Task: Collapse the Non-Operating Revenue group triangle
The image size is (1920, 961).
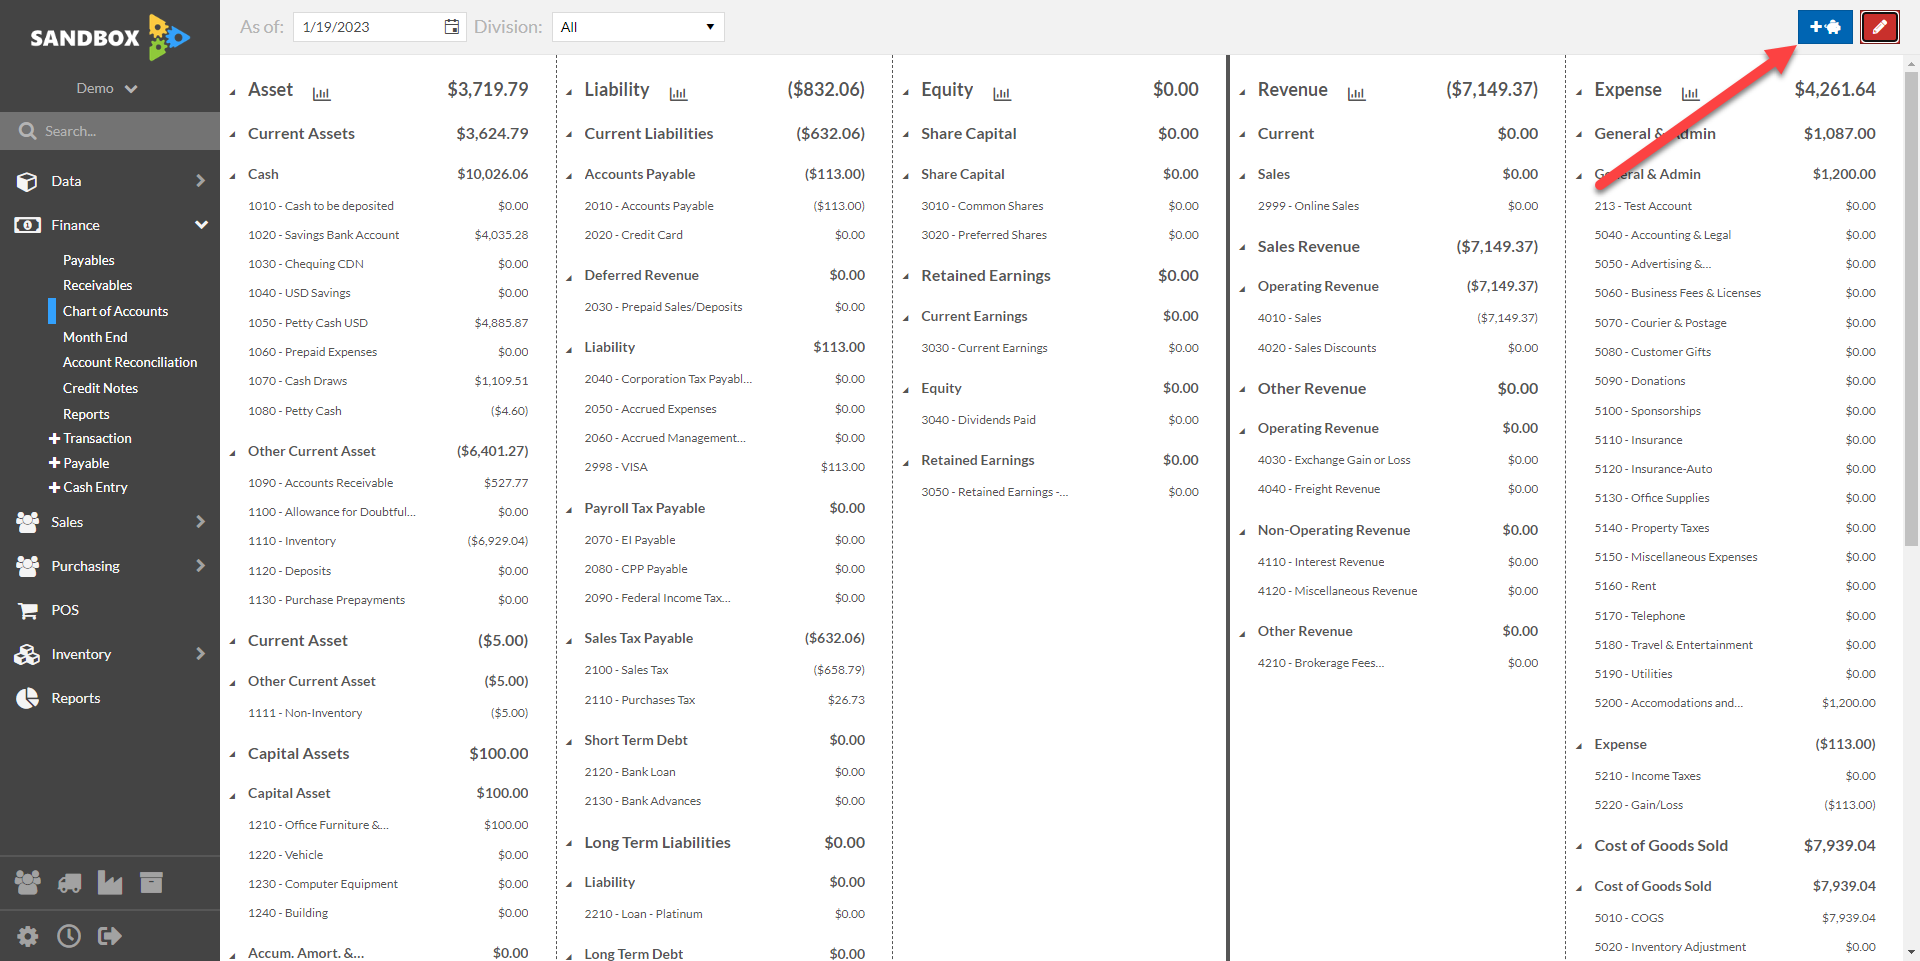Action: tap(1243, 531)
